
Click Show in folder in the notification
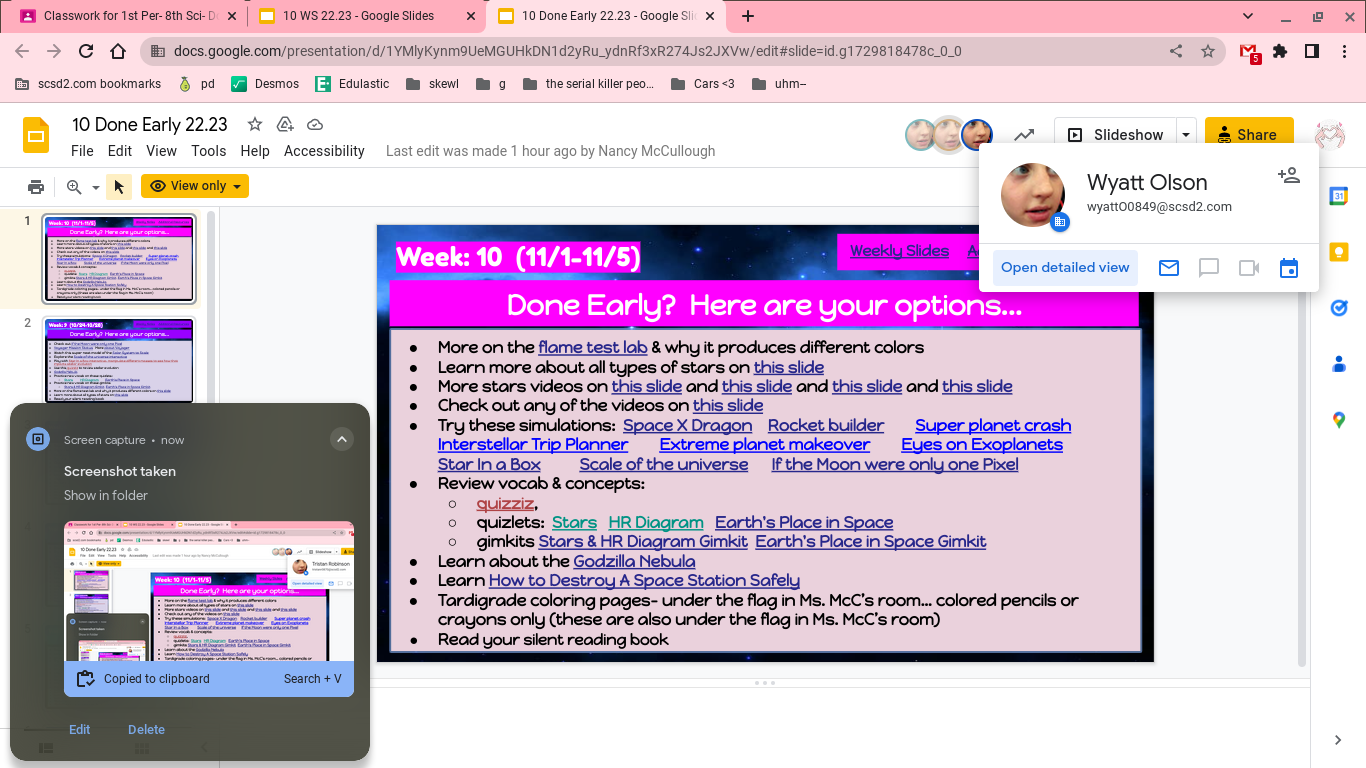[106, 495]
